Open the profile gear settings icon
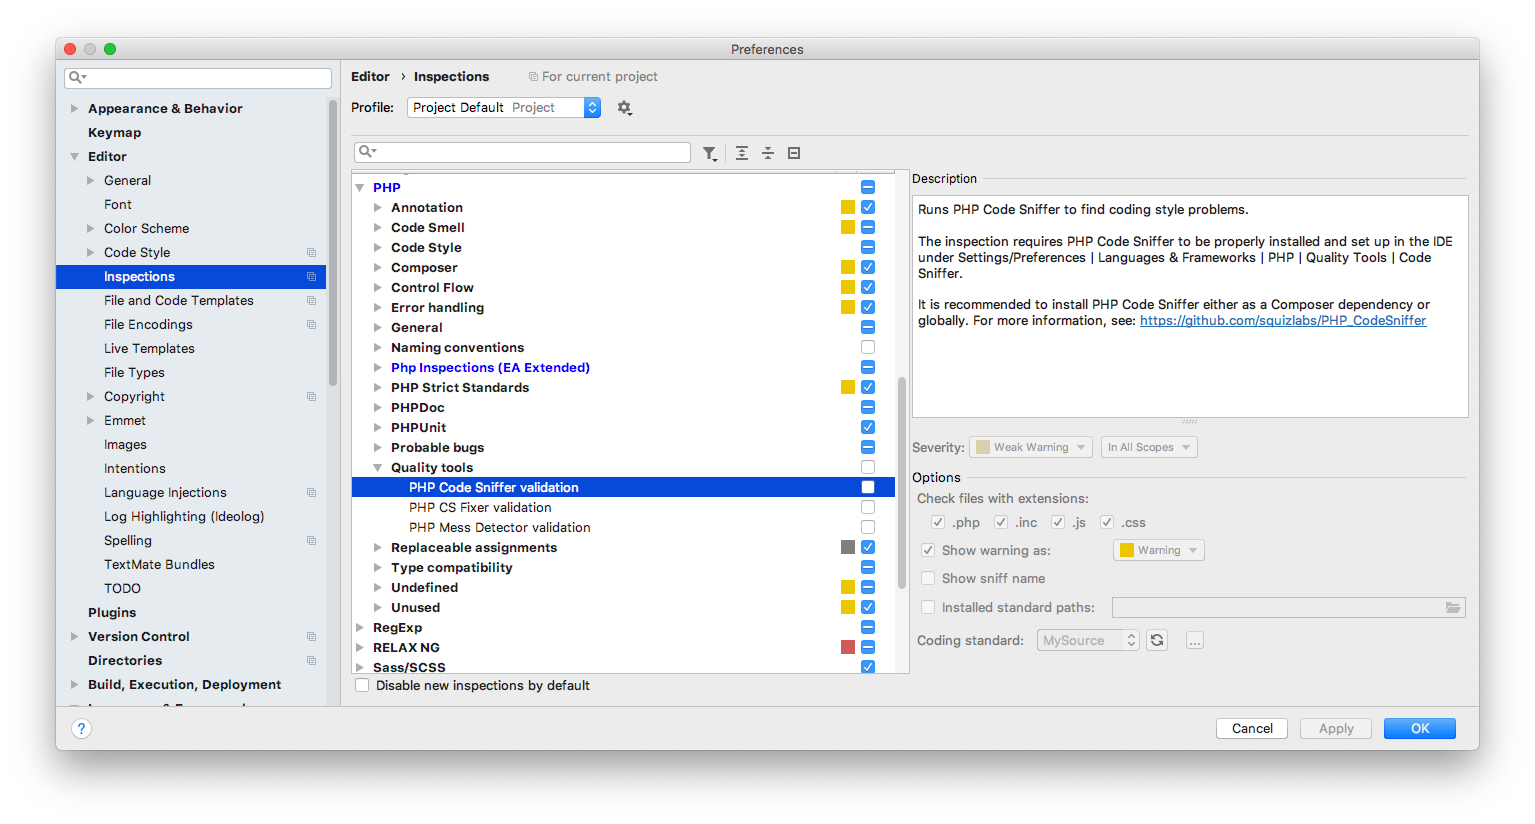This screenshot has width=1535, height=824. point(625,108)
